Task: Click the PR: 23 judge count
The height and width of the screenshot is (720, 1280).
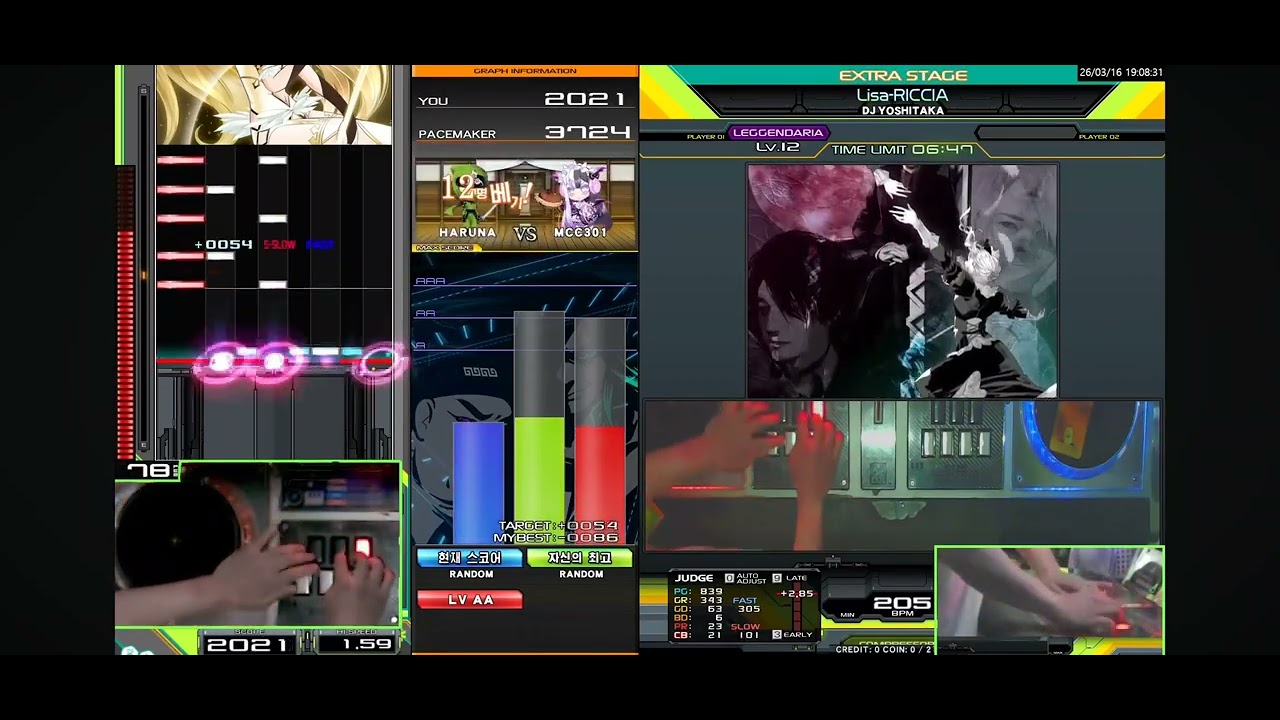Action: [x=698, y=627]
